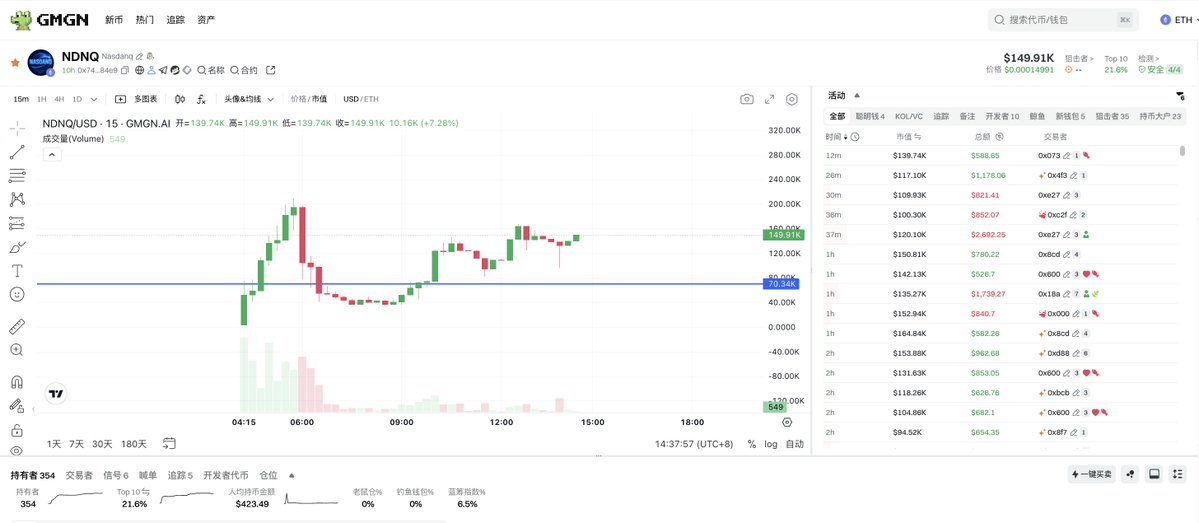Select the ruler measure tool
Viewport: 1199px width, 523px height.
tap(17, 326)
